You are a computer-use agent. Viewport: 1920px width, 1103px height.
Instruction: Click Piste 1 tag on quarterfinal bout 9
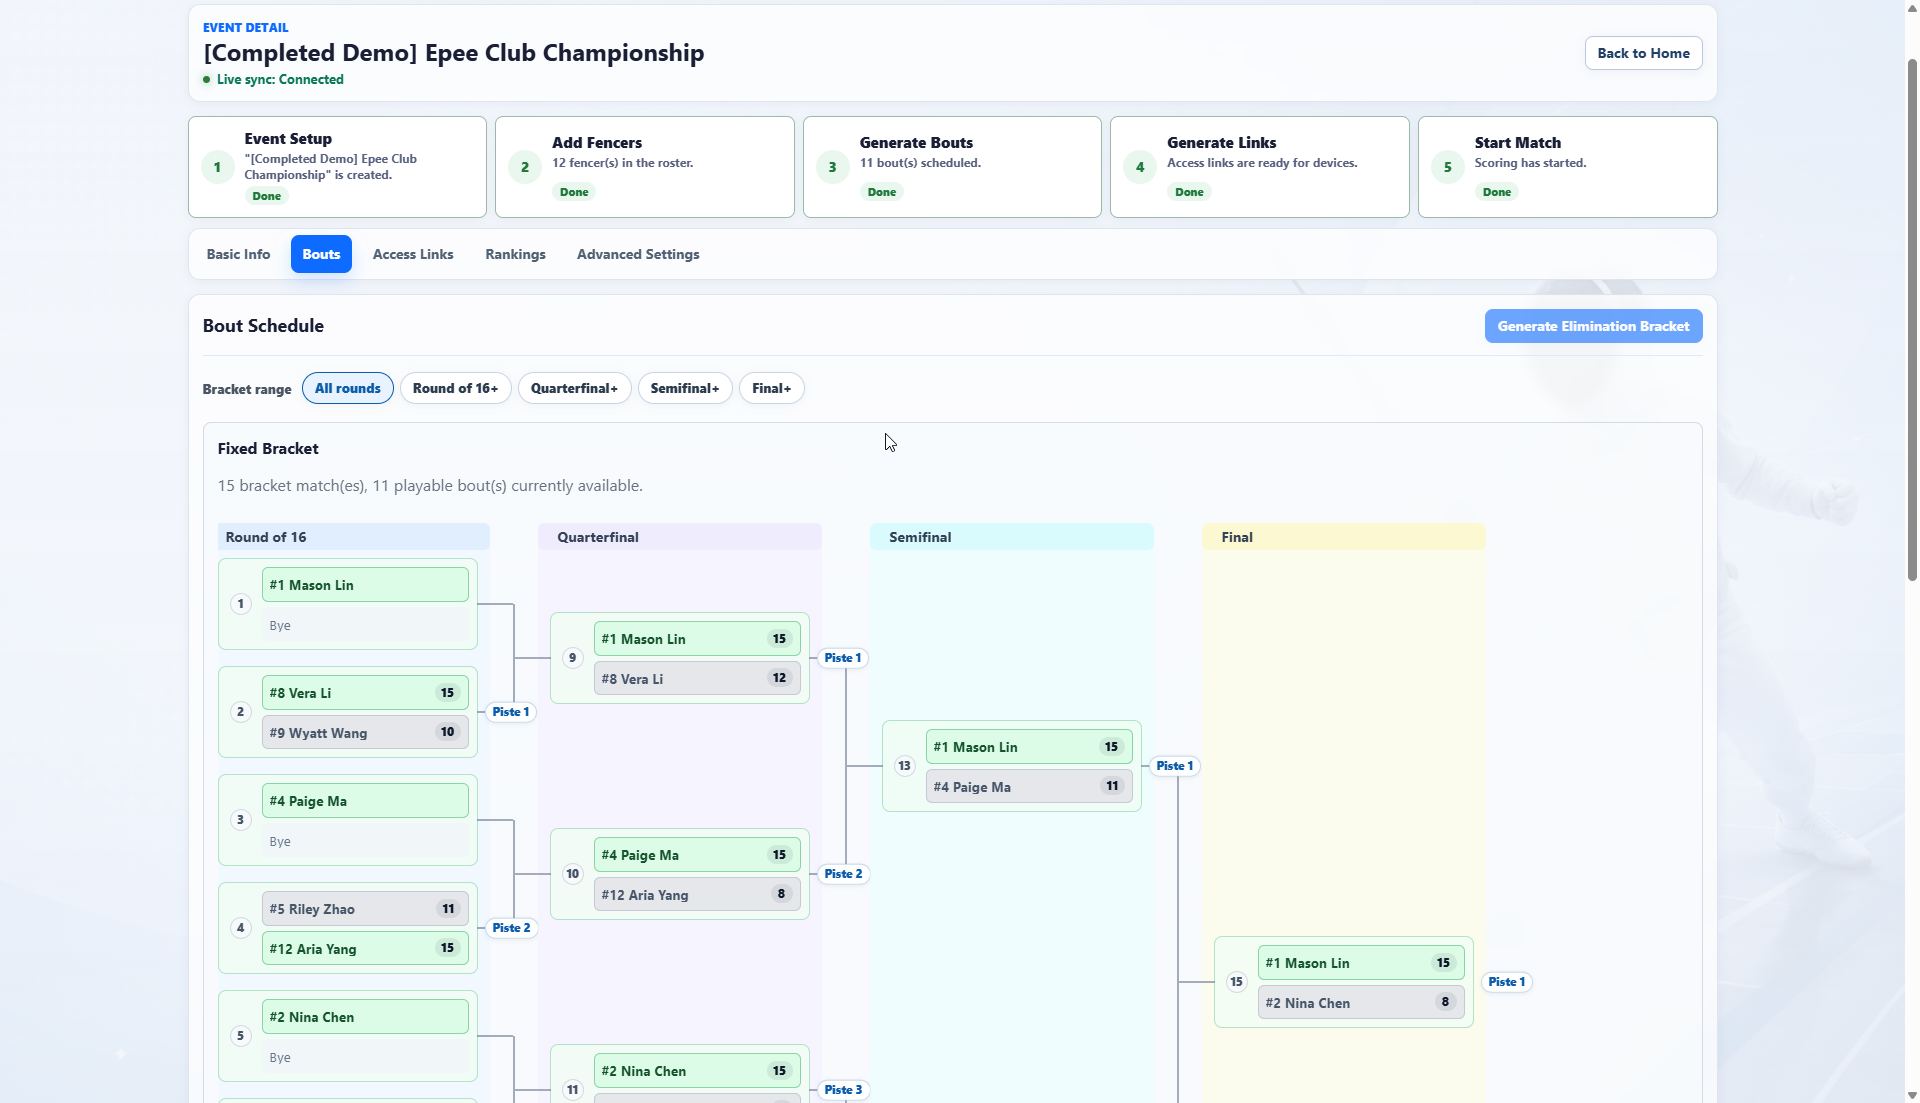[843, 658]
